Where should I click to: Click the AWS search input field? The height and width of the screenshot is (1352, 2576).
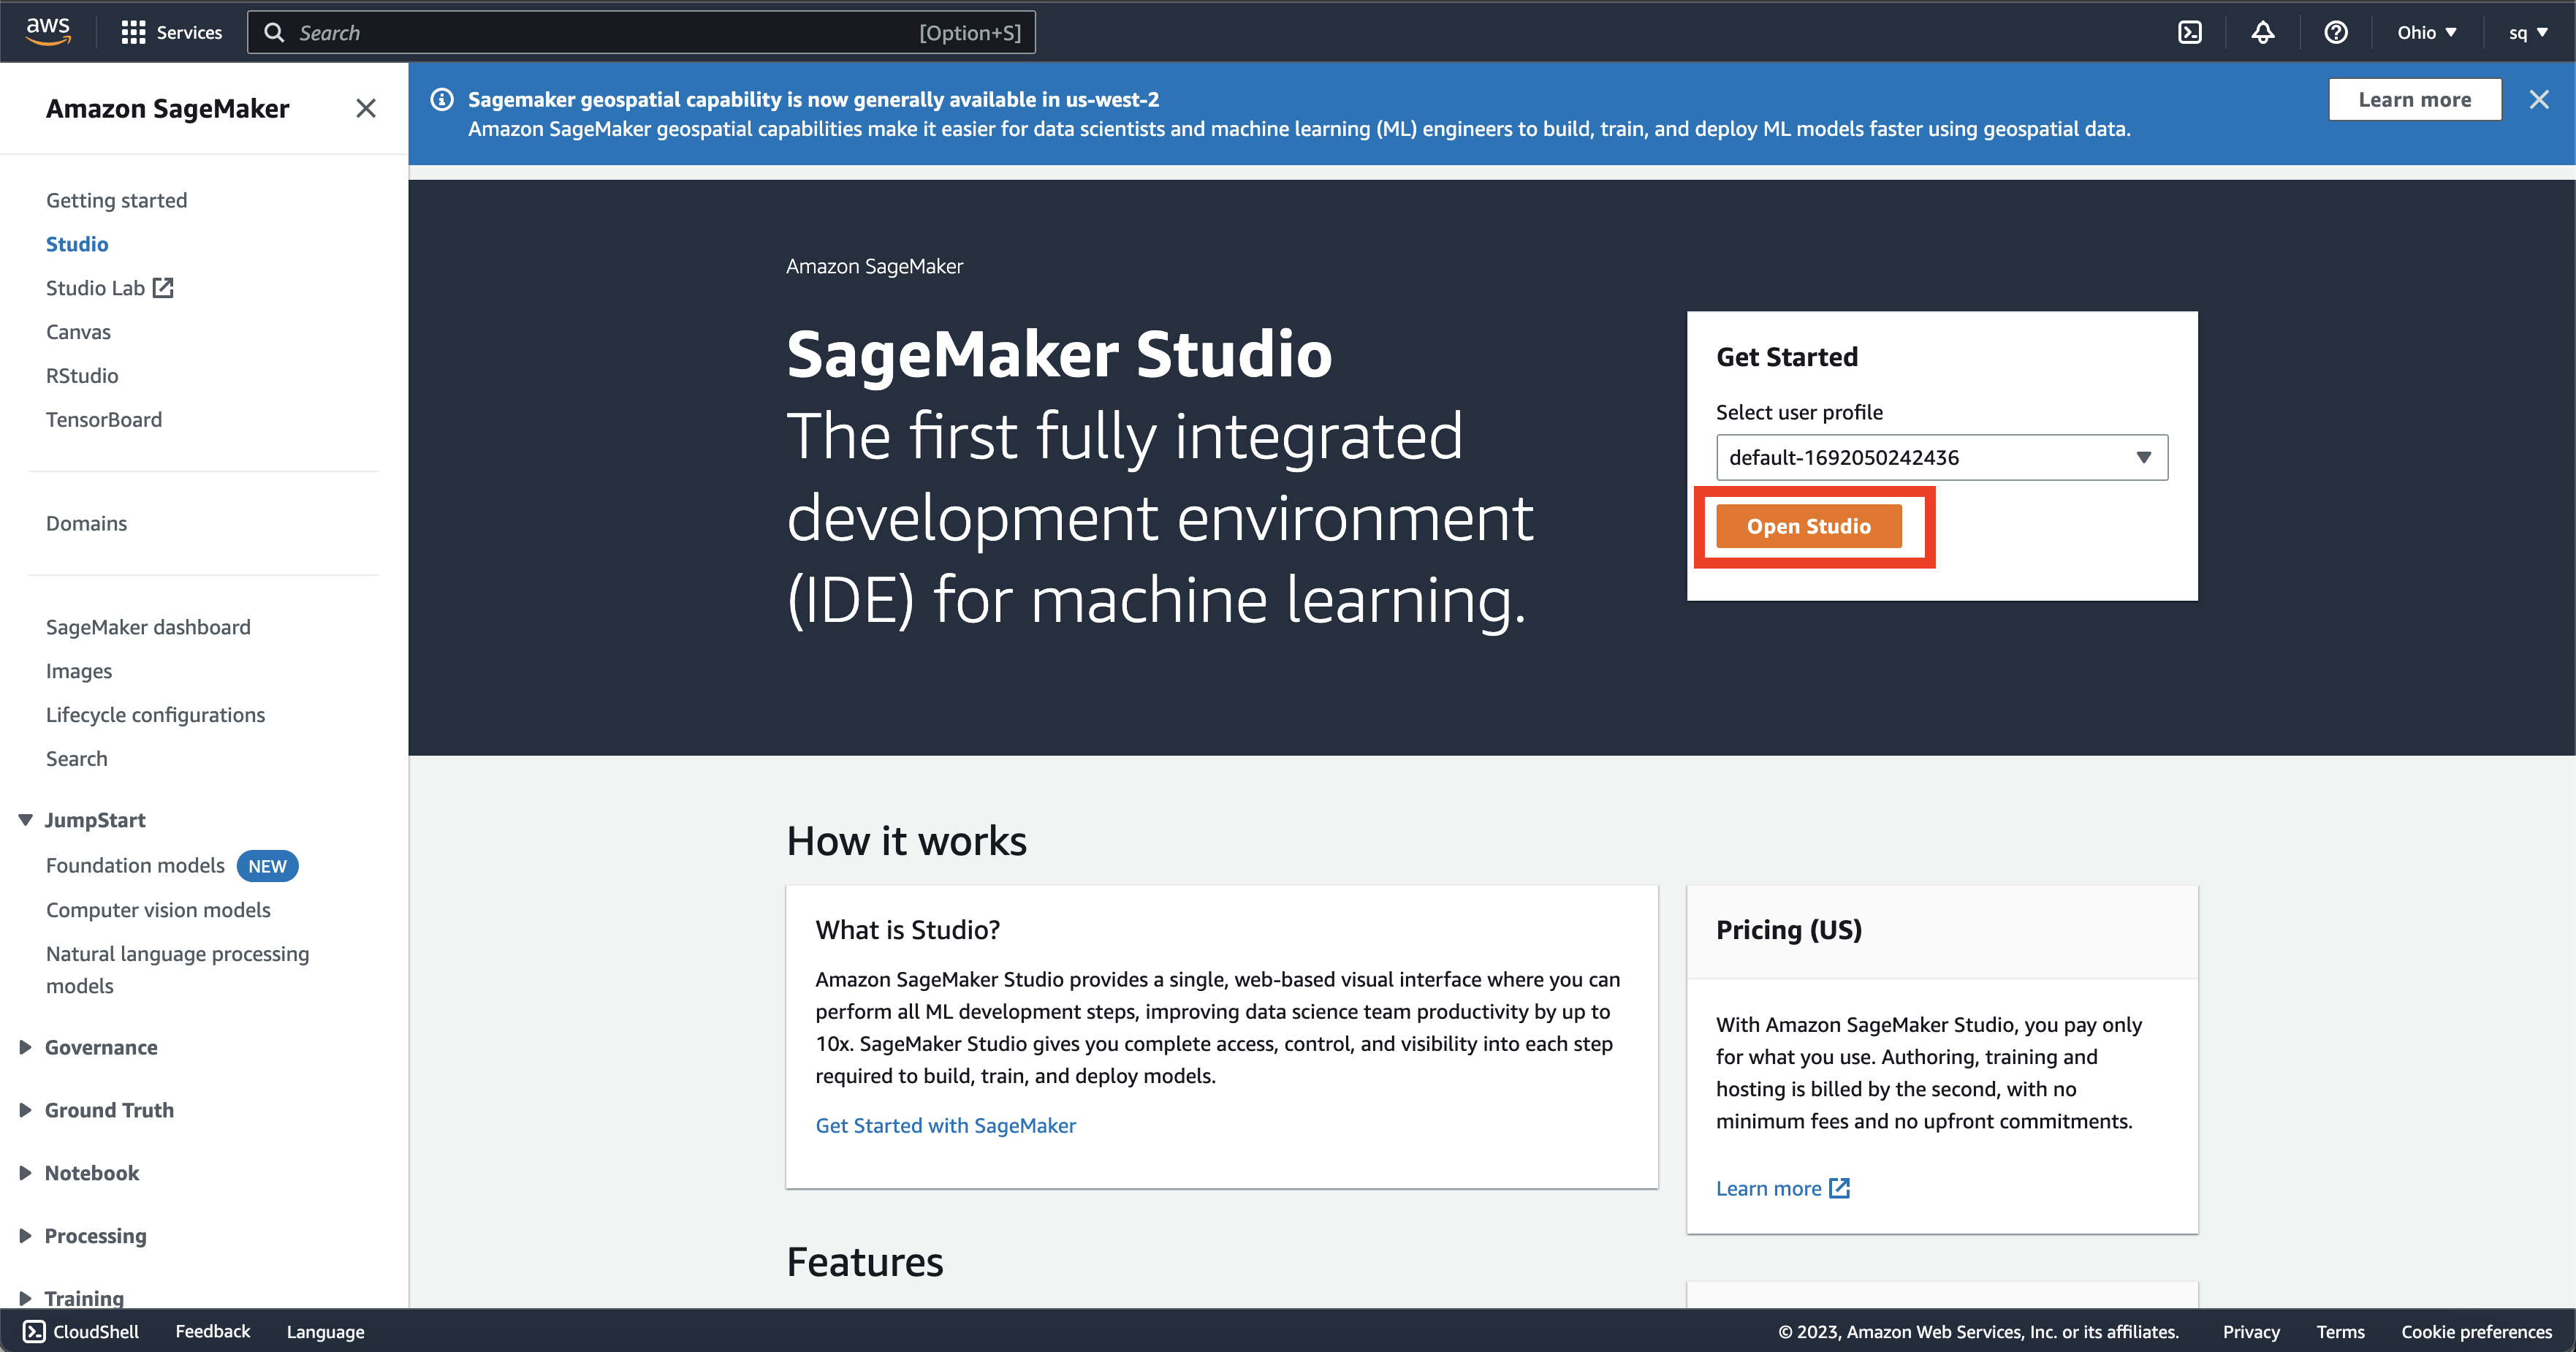[640, 32]
